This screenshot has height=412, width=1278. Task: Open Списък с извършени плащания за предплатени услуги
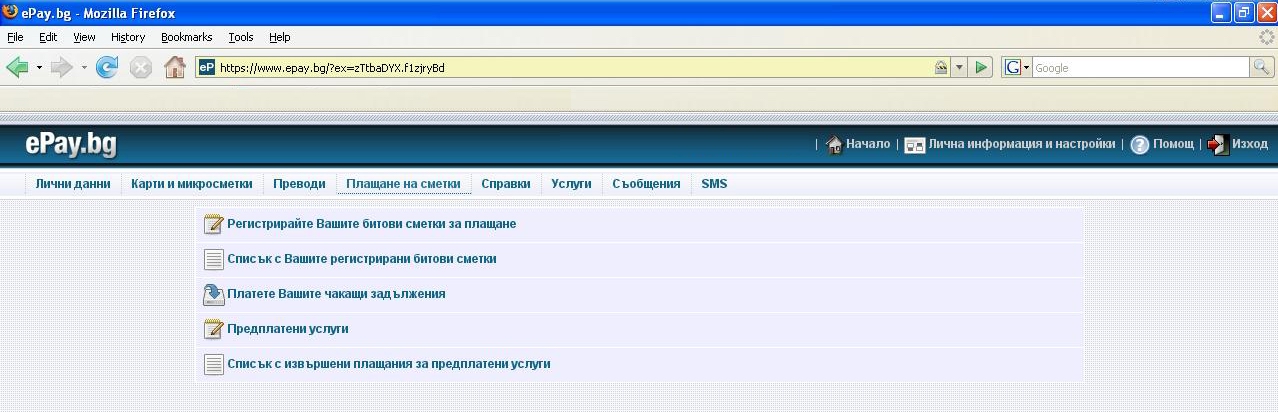click(389, 364)
